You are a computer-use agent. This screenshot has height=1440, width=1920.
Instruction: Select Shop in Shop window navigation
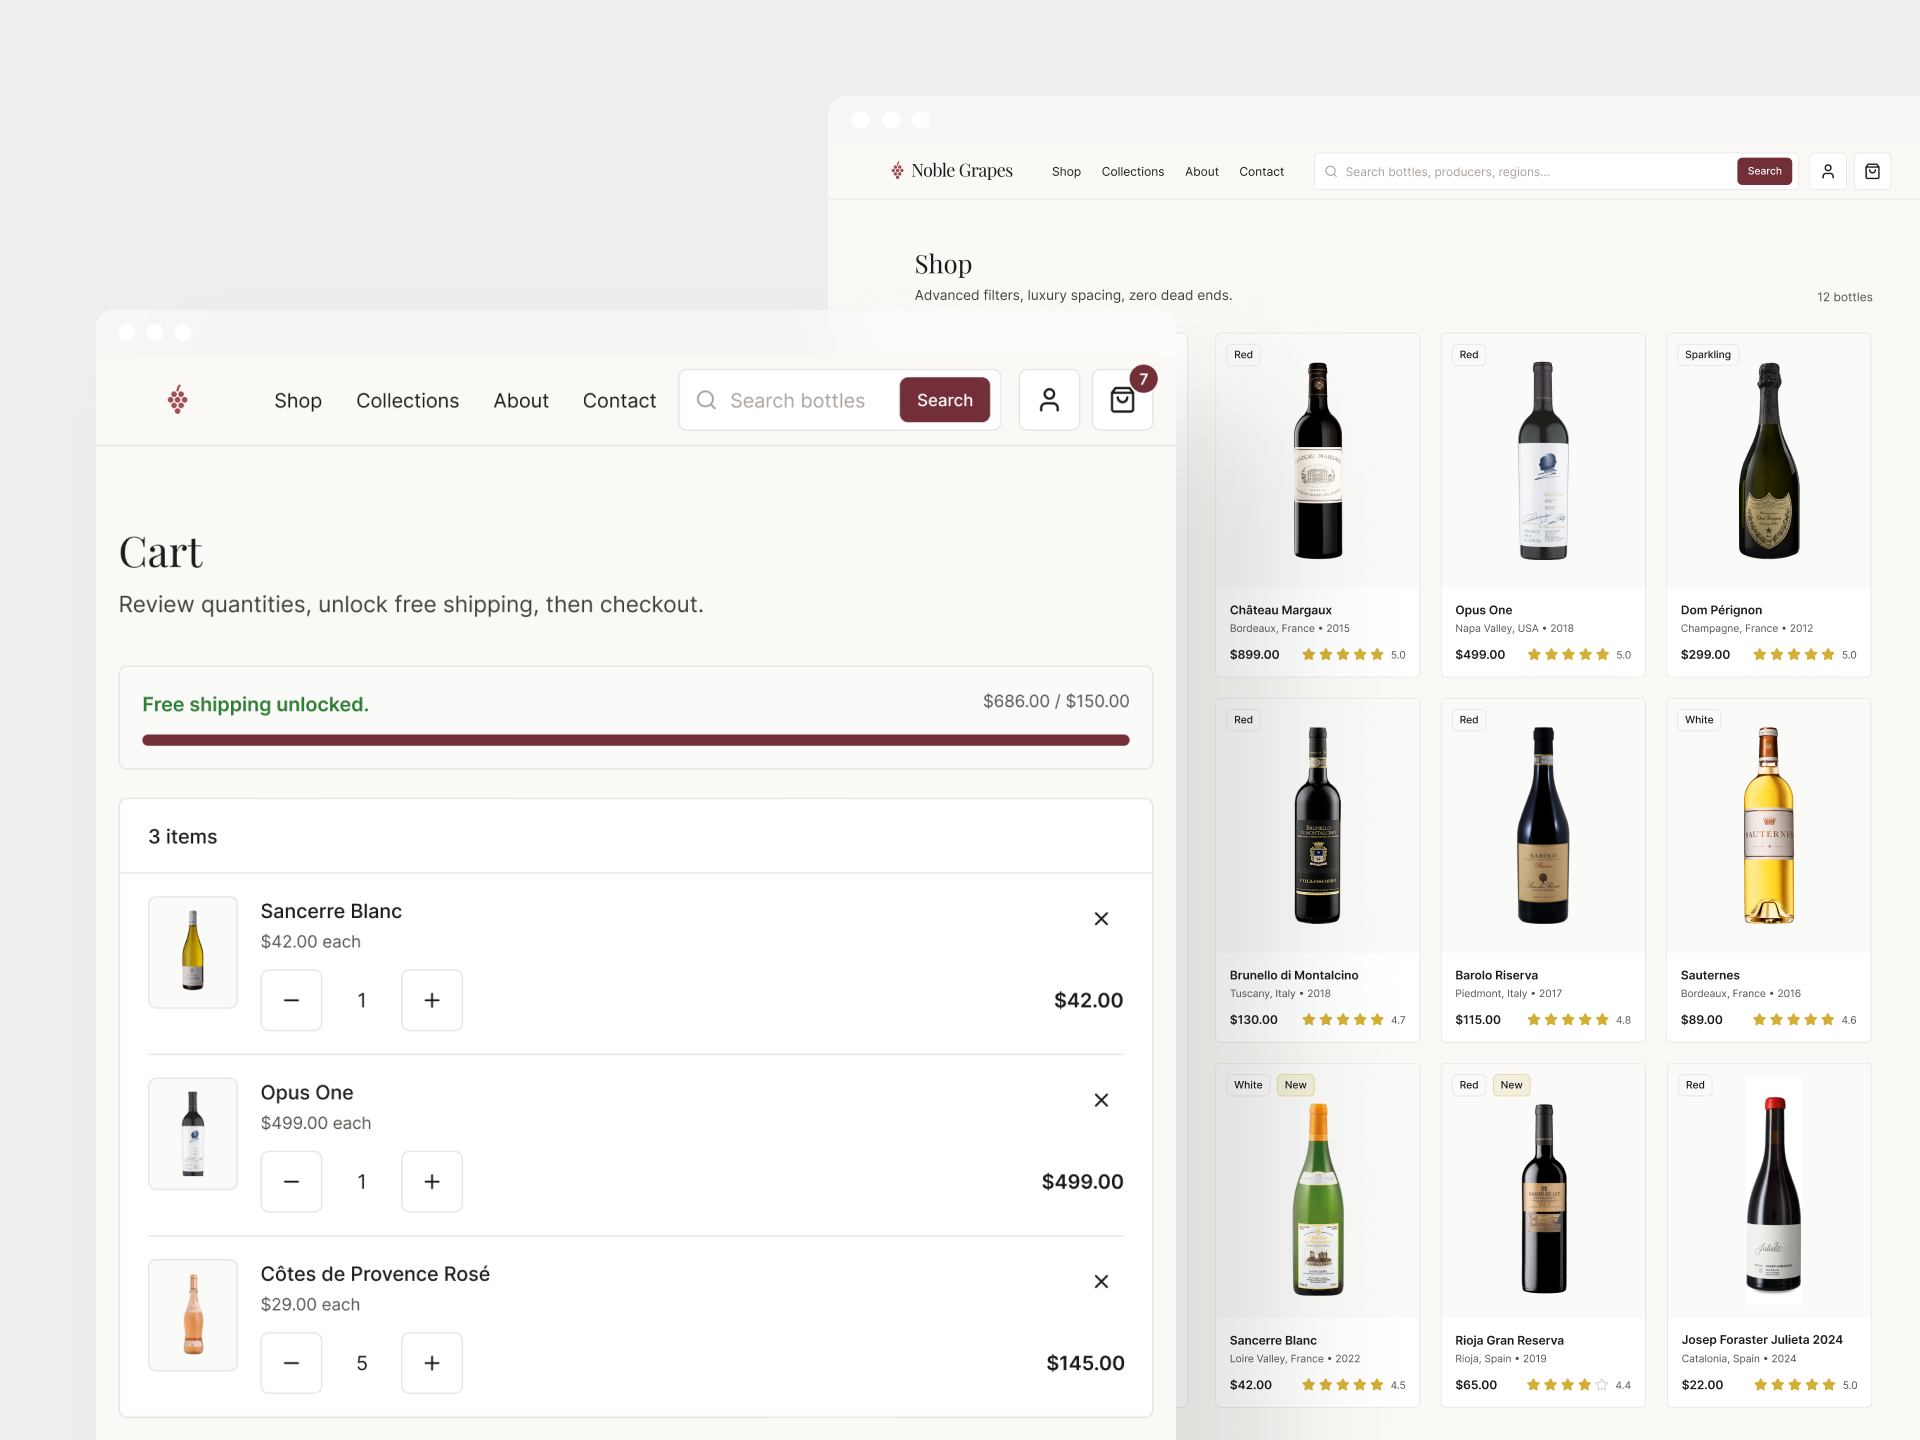pyautogui.click(x=1066, y=171)
